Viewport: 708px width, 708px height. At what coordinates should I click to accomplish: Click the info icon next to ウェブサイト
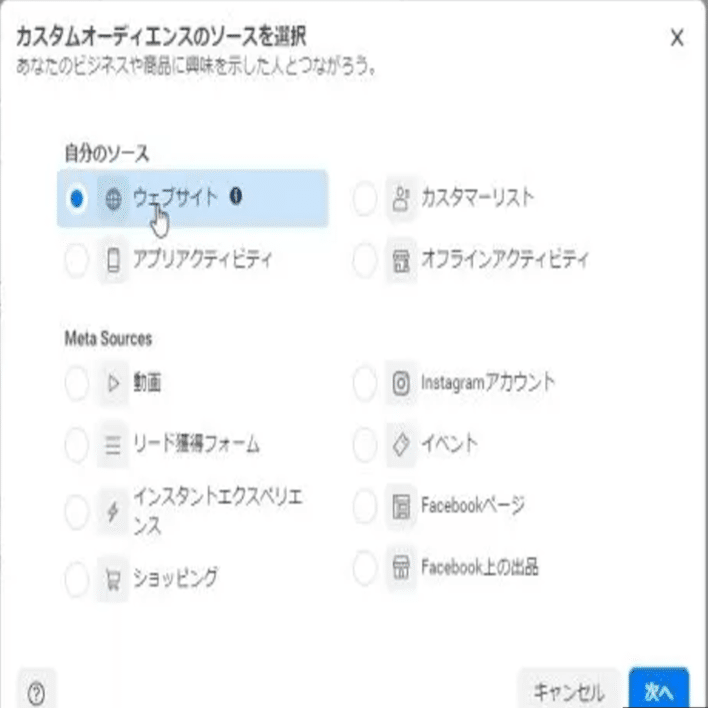coord(236,196)
